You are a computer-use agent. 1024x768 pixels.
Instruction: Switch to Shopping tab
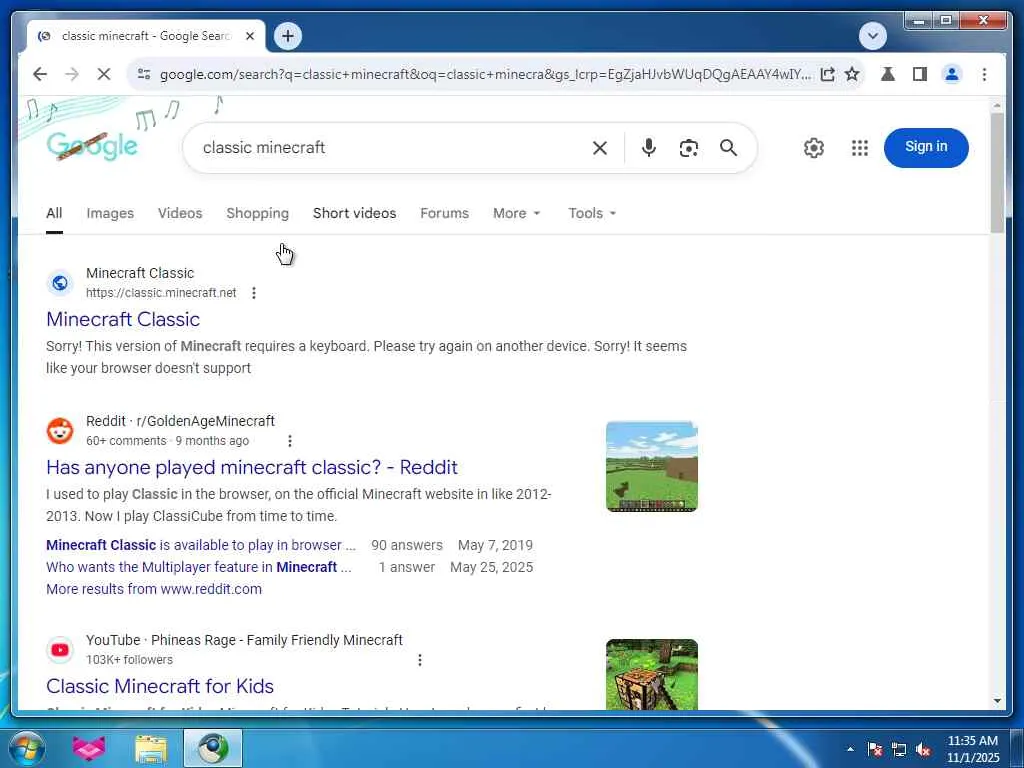[x=257, y=214]
